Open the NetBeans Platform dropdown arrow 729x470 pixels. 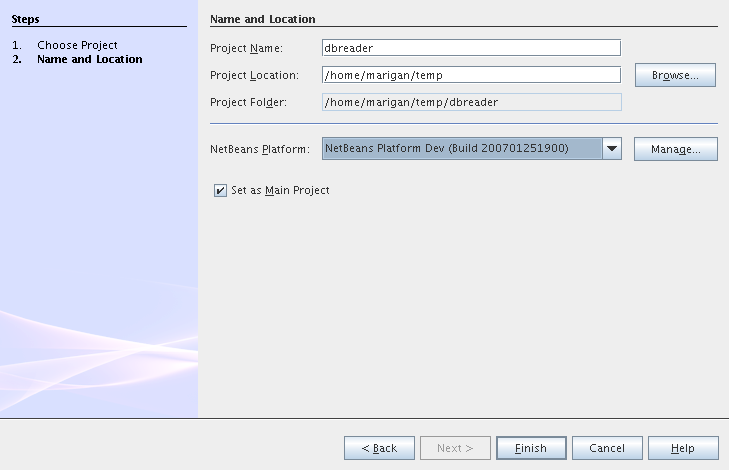(x=612, y=149)
